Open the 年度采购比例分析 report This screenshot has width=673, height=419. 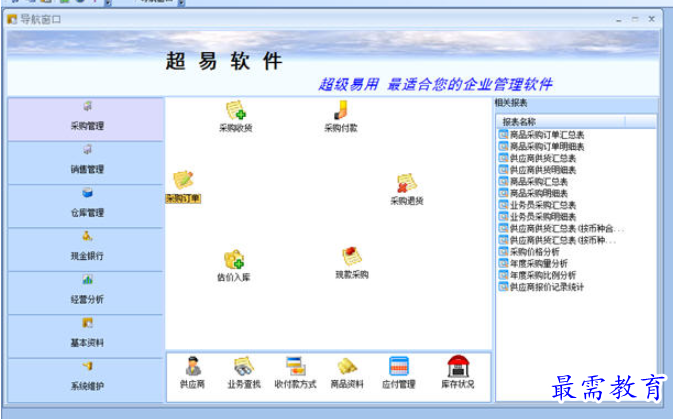(x=537, y=275)
